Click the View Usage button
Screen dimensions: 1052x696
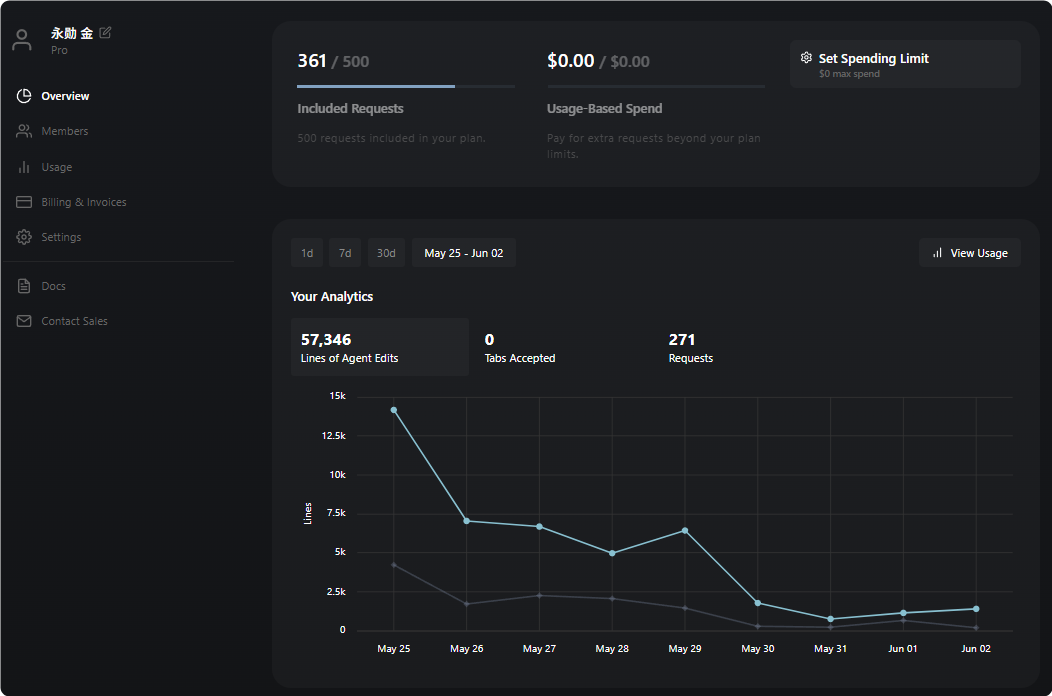969,253
